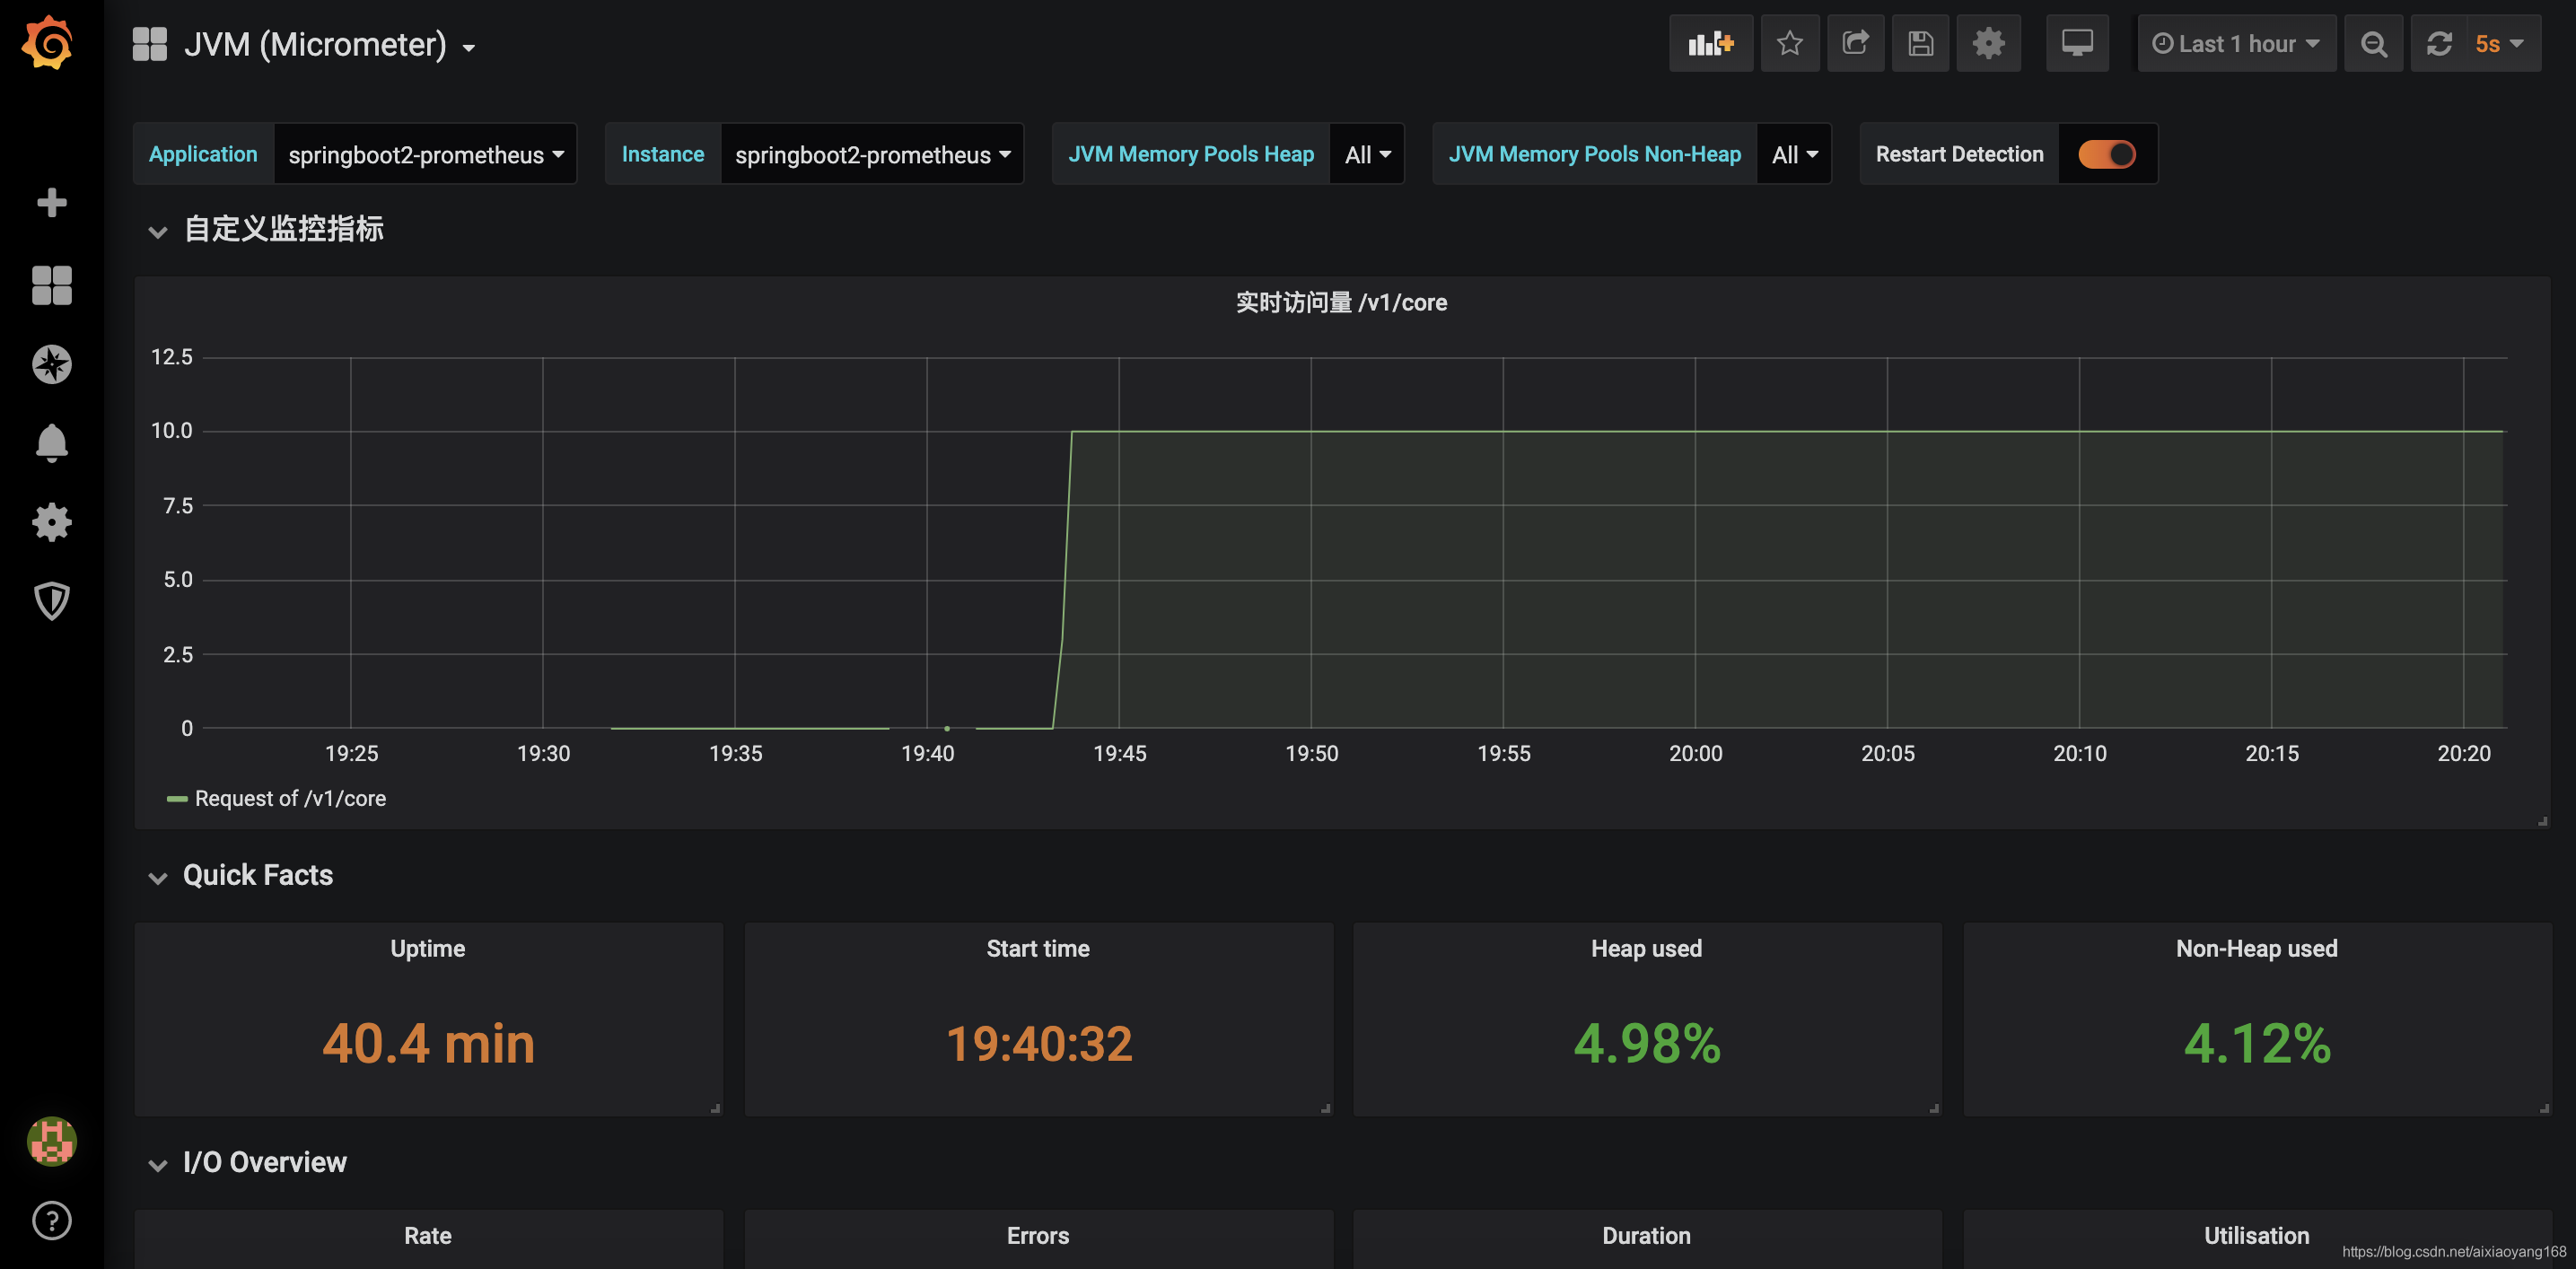2576x1269 pixels.
Task: Refresh dashboard with the refresh icon
Action: click(2439, 44)
